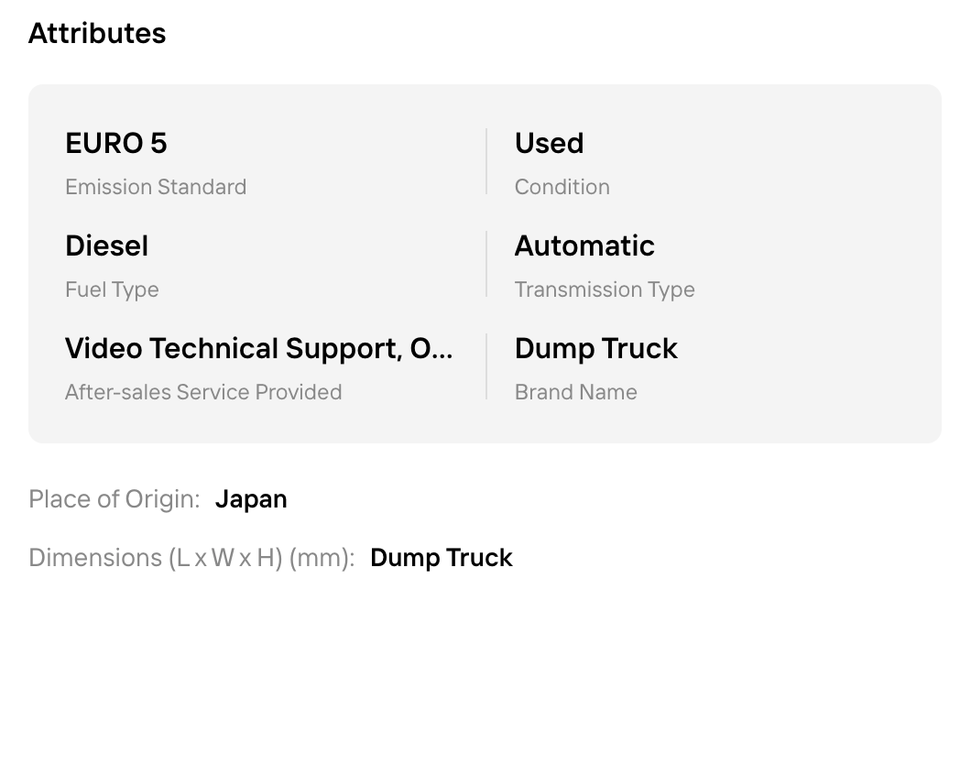Viewport: 960px width, 775px height.
Task: Expand truncated Video Technical Support text
Action: tap(259, 348)
